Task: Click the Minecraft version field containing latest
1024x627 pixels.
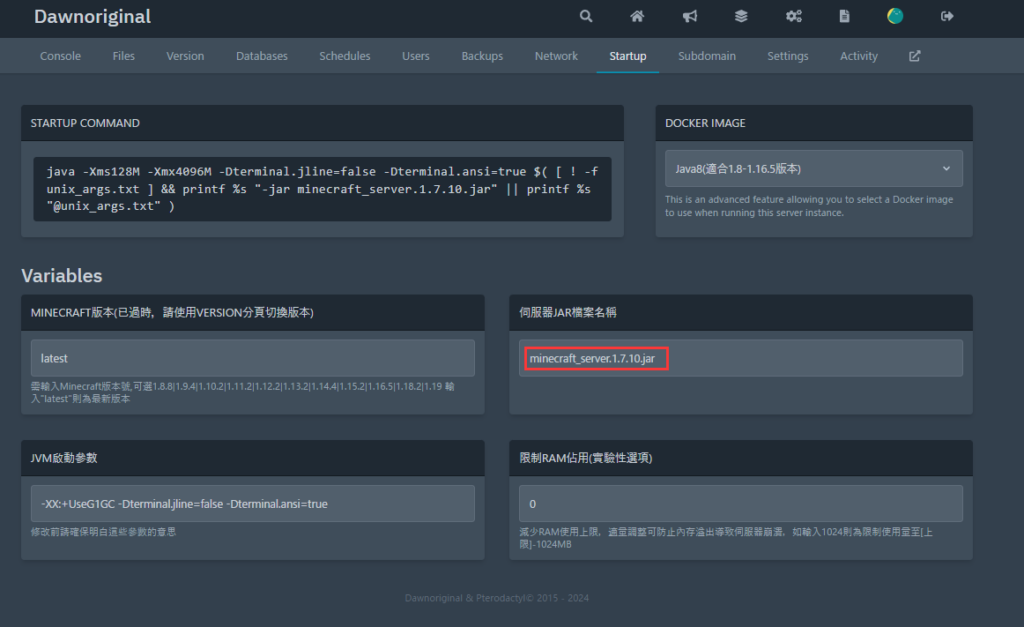Action: pos(252,358)
